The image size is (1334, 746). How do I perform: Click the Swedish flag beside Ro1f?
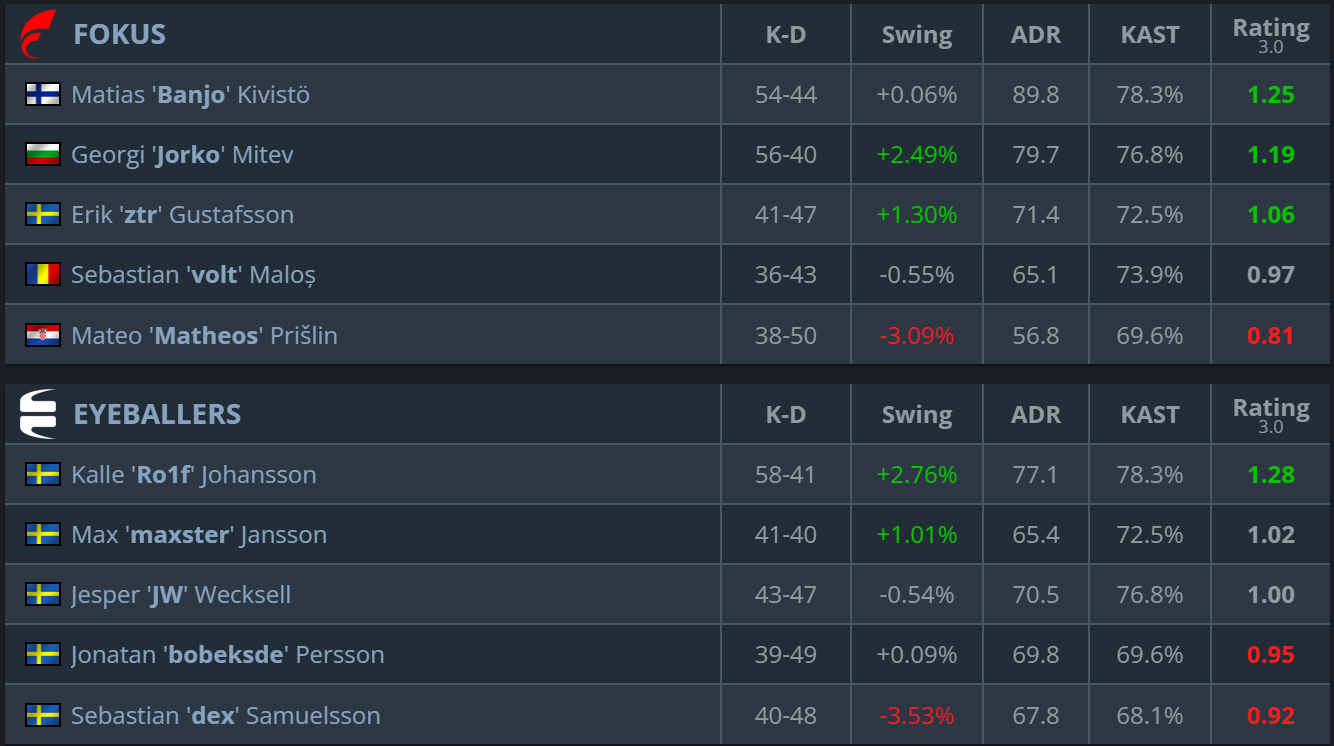click(43, 475)
